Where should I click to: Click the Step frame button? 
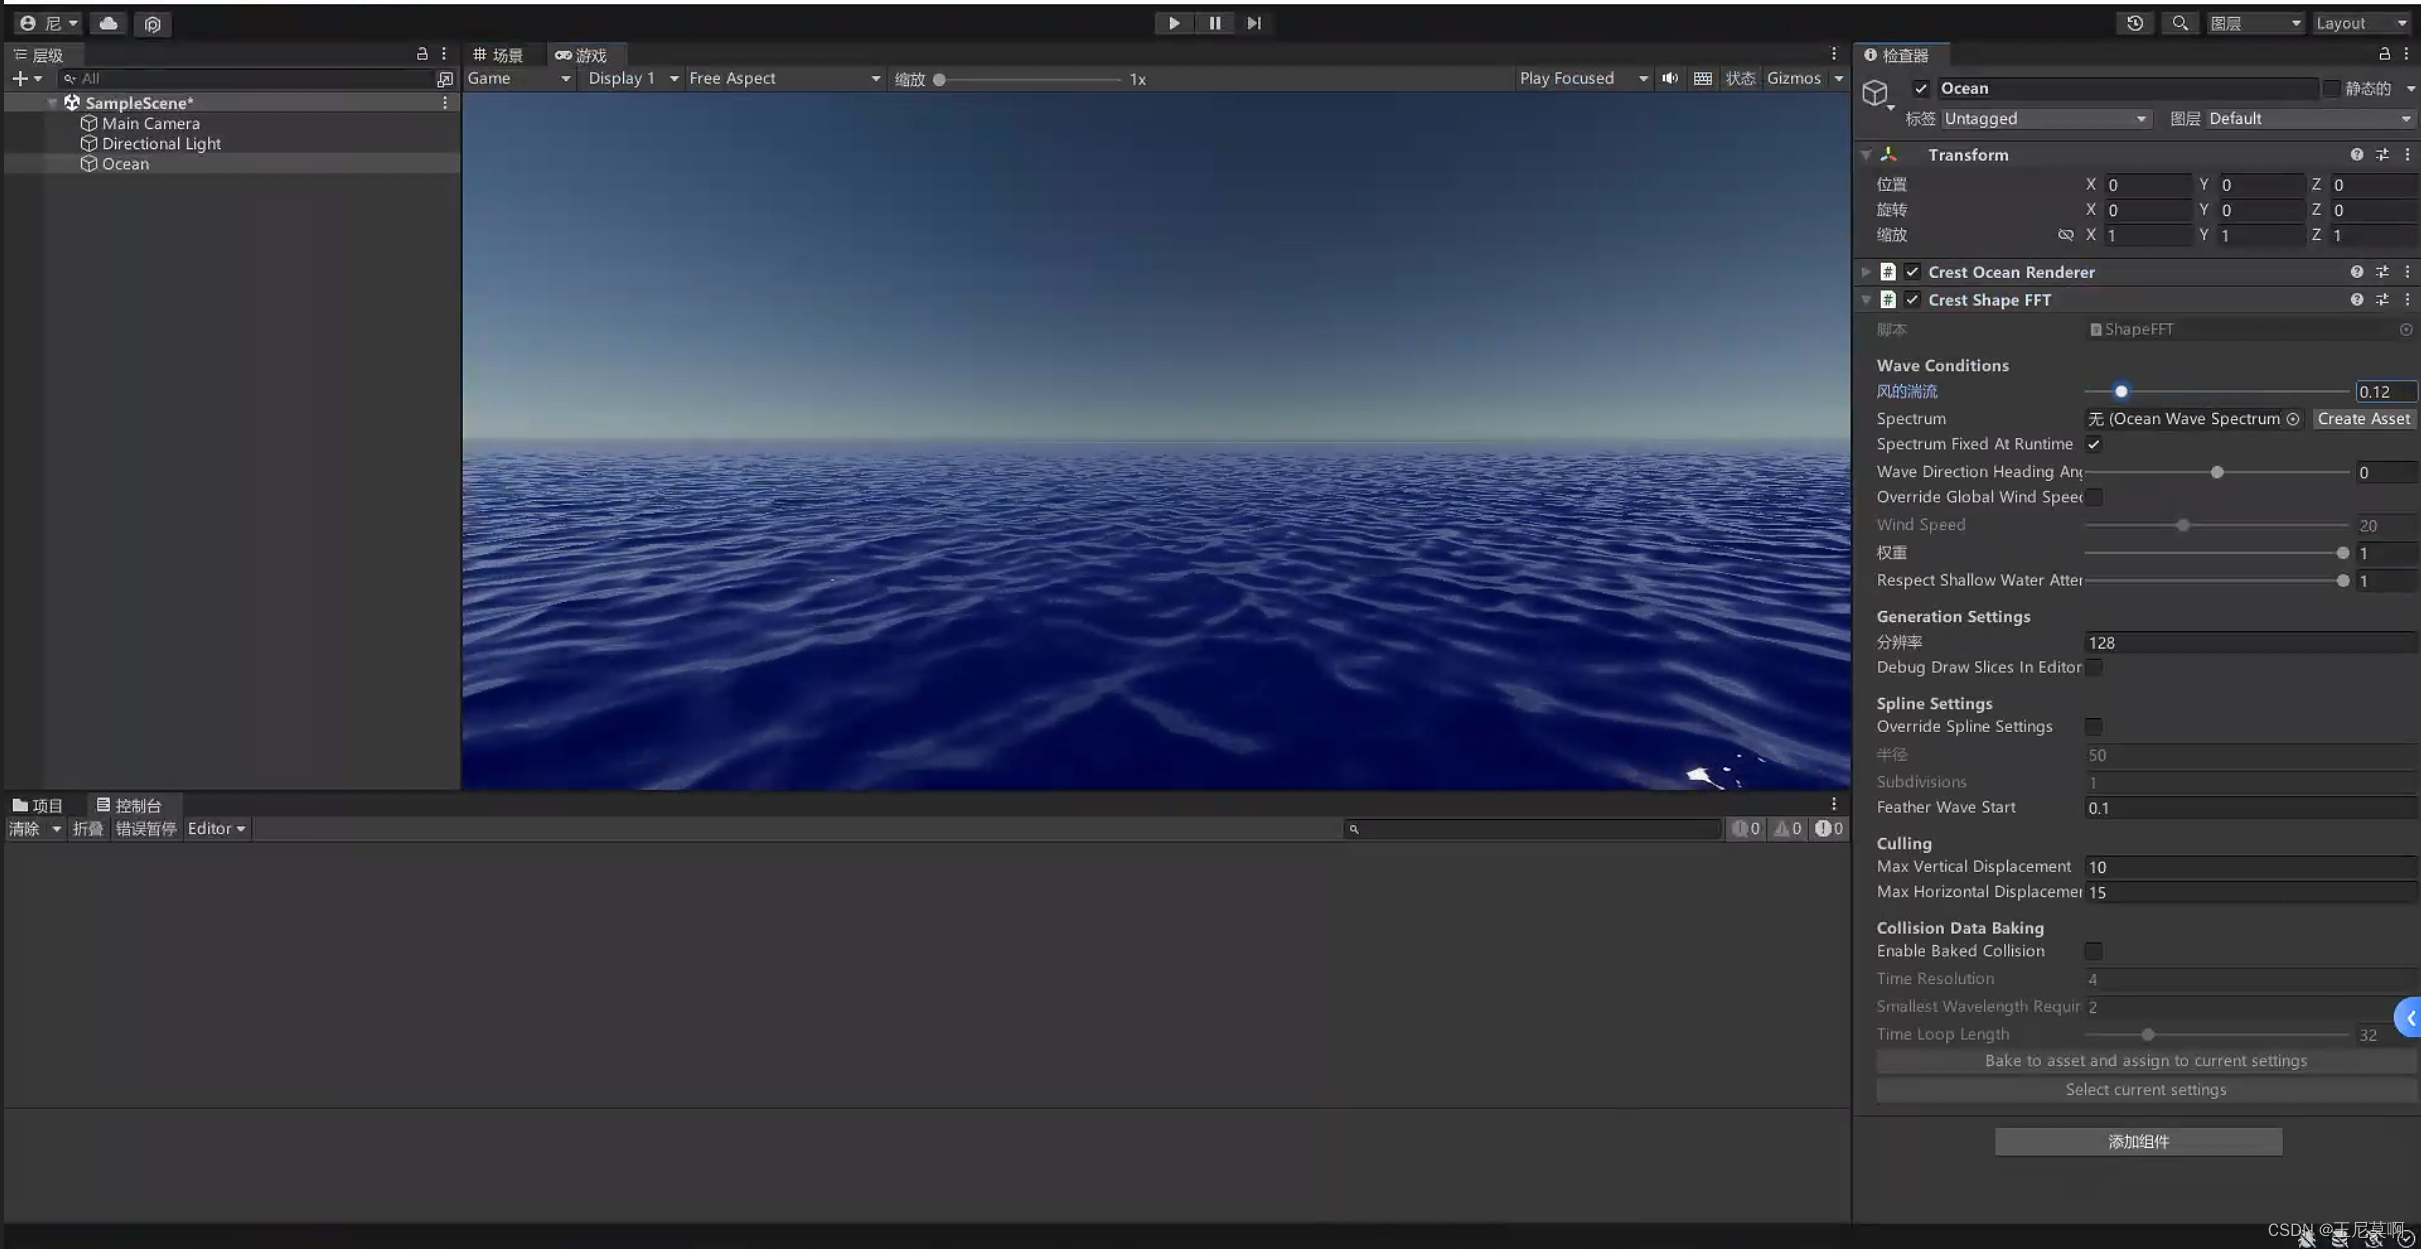1254,23
